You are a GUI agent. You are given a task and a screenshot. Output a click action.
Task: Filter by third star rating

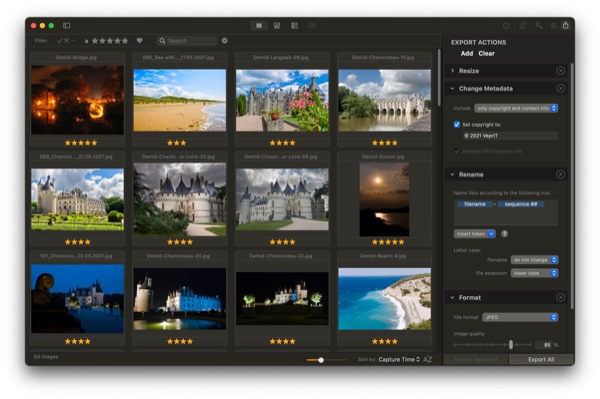(x=110, y=41)
